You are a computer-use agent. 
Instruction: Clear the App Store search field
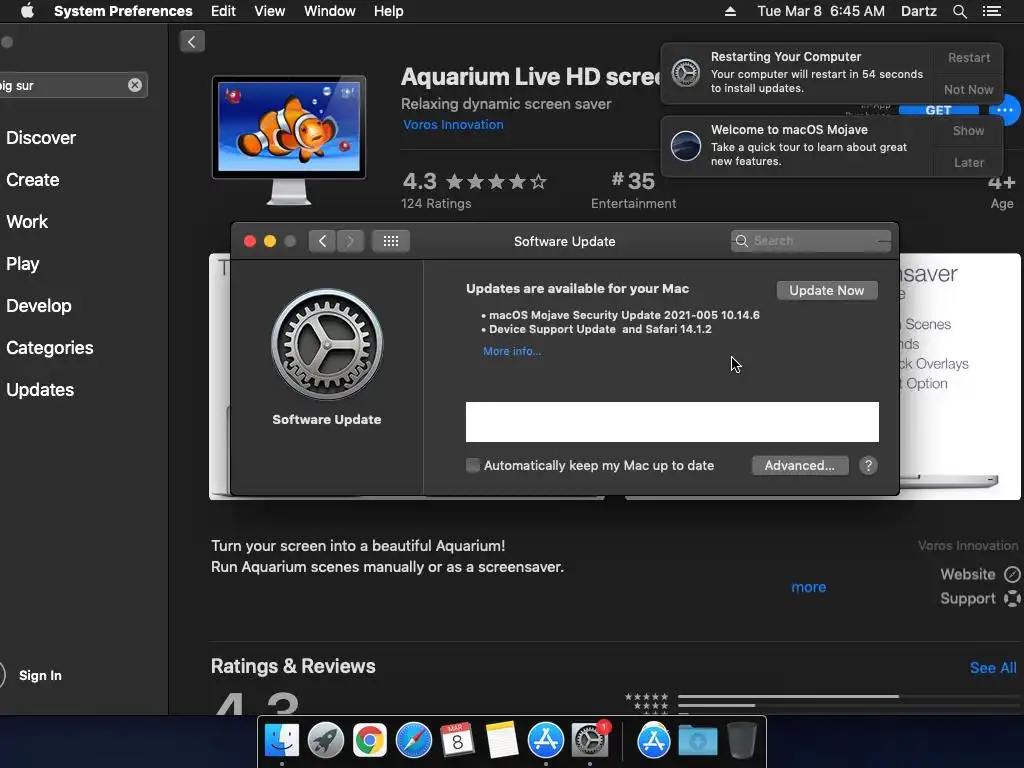pos(135,85)
